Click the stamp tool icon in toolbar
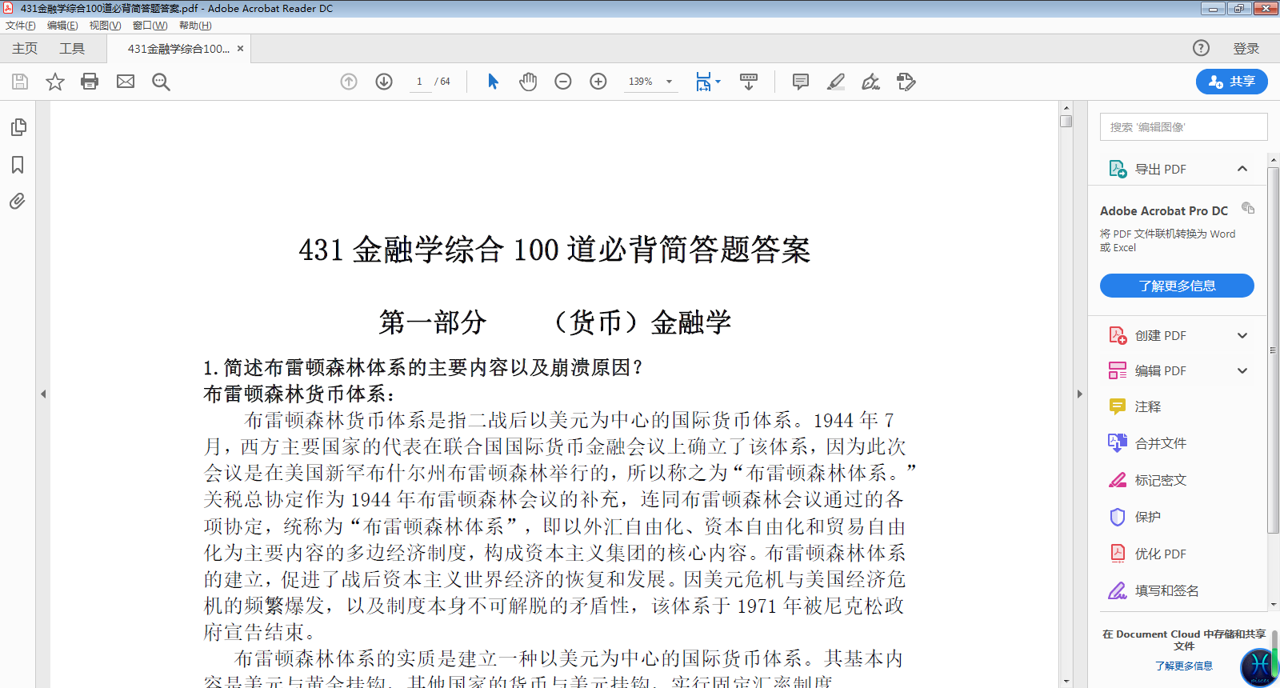The width and height of the screenshot is (1280, 688). [x=906, y=82]
